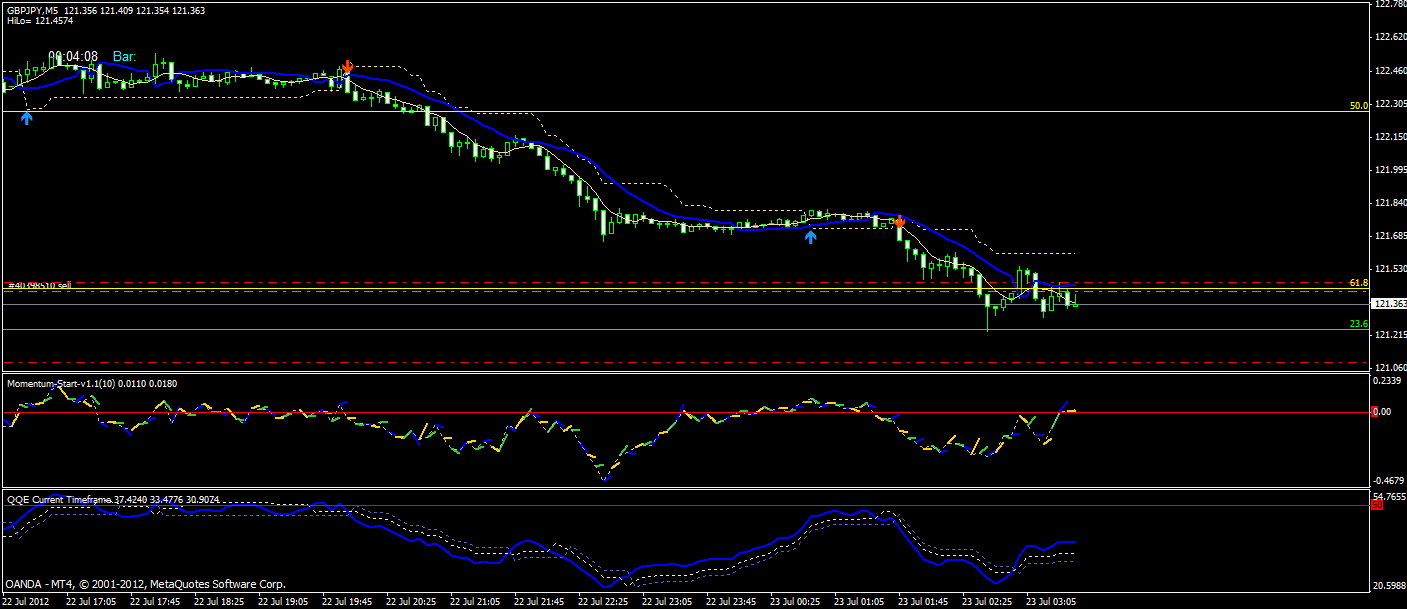Click the green 23.6 Fibonacci label
Image resolution: width=1407 pixels, height=609 pixels.
point(1358,323)
